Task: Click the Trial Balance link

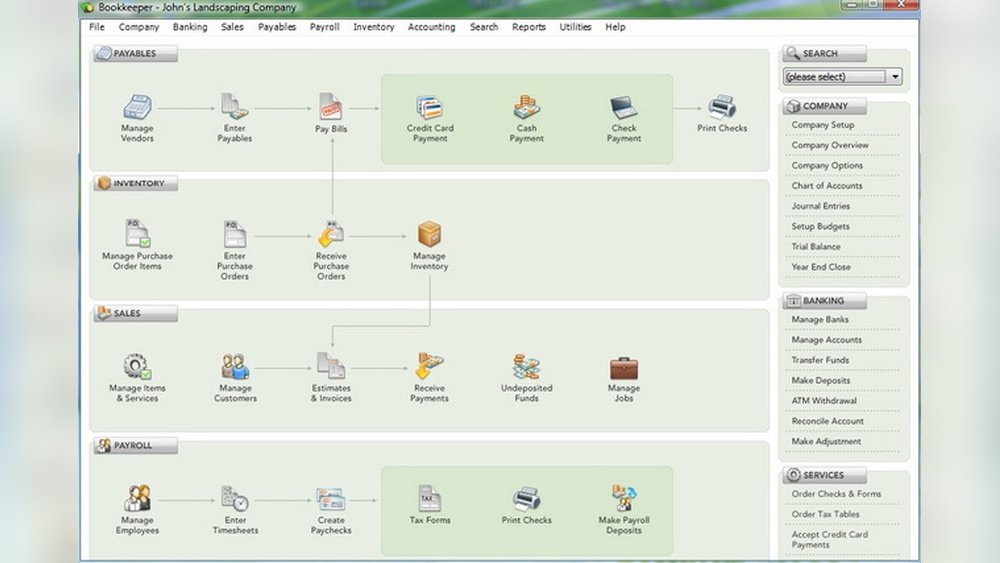Action: (816, 247)
